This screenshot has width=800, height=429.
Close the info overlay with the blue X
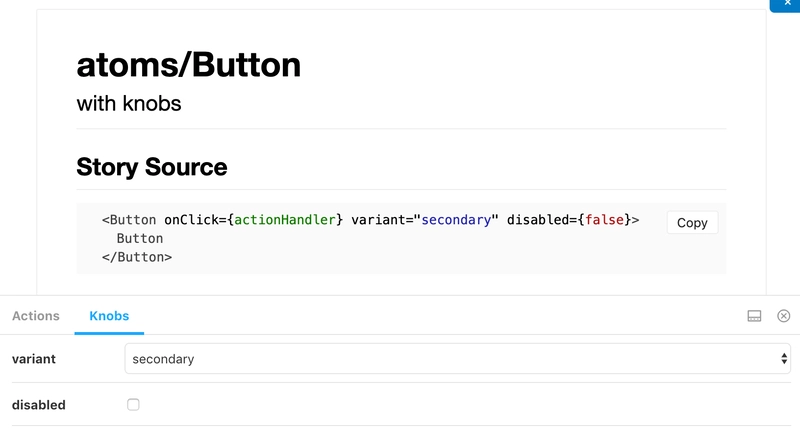(x=787, y=4)
